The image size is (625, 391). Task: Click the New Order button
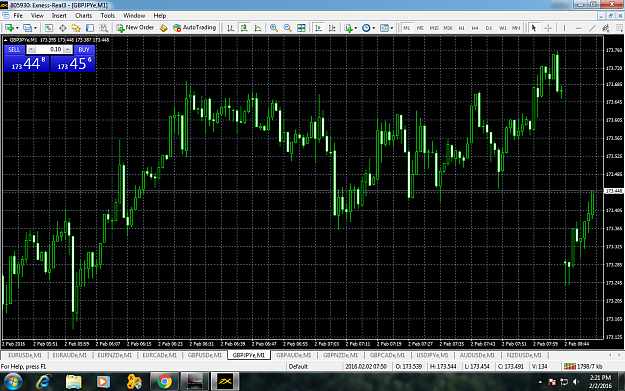click(135, 28)
